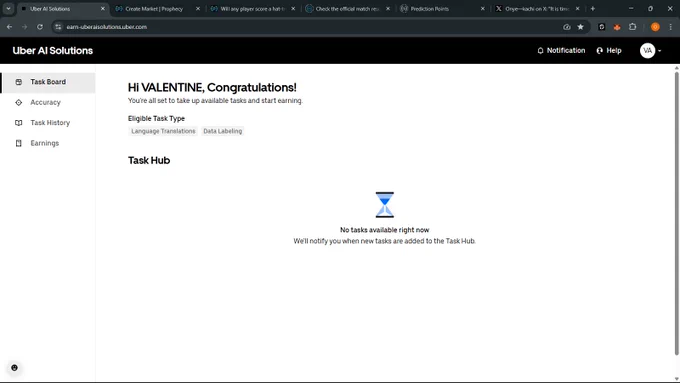Open the Help link in header
This screenshot has height=383, width=680.
[609, 51]
